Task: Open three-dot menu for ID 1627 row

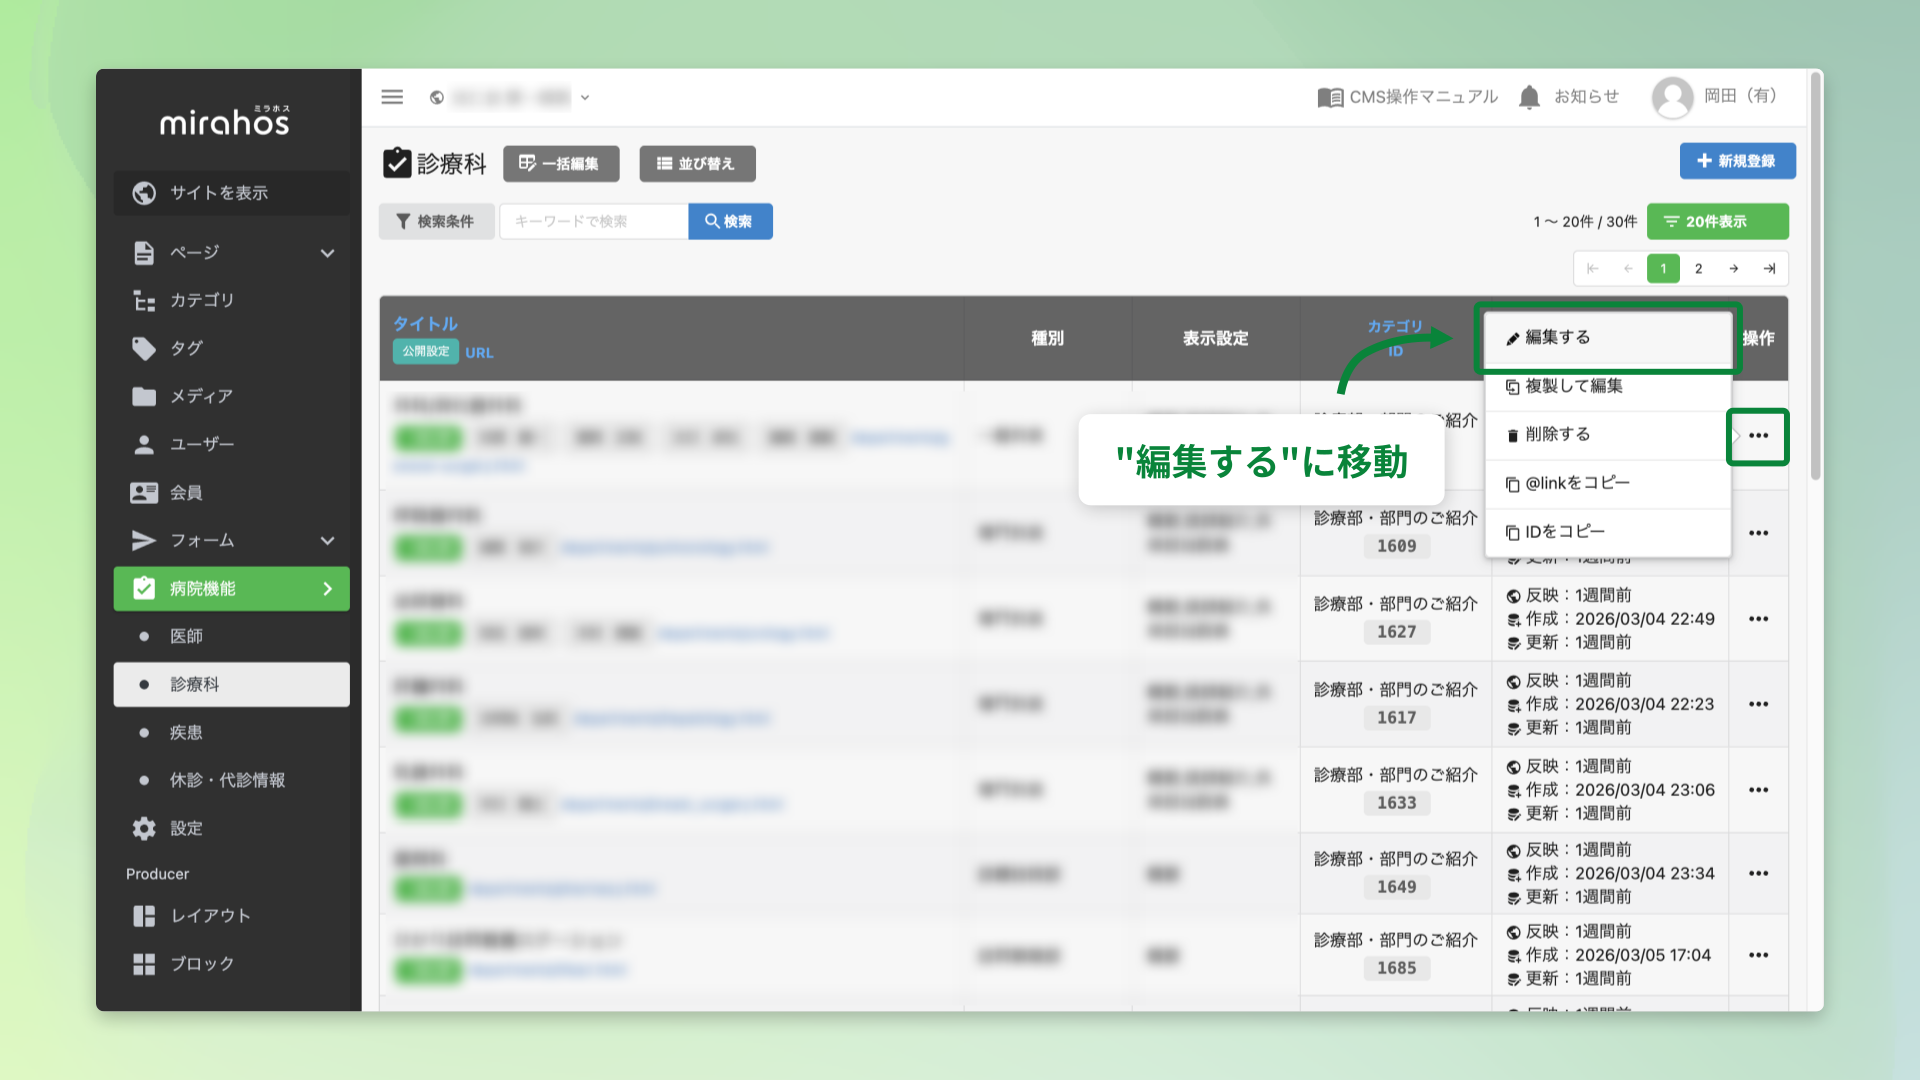Action: pos(1759,619)
